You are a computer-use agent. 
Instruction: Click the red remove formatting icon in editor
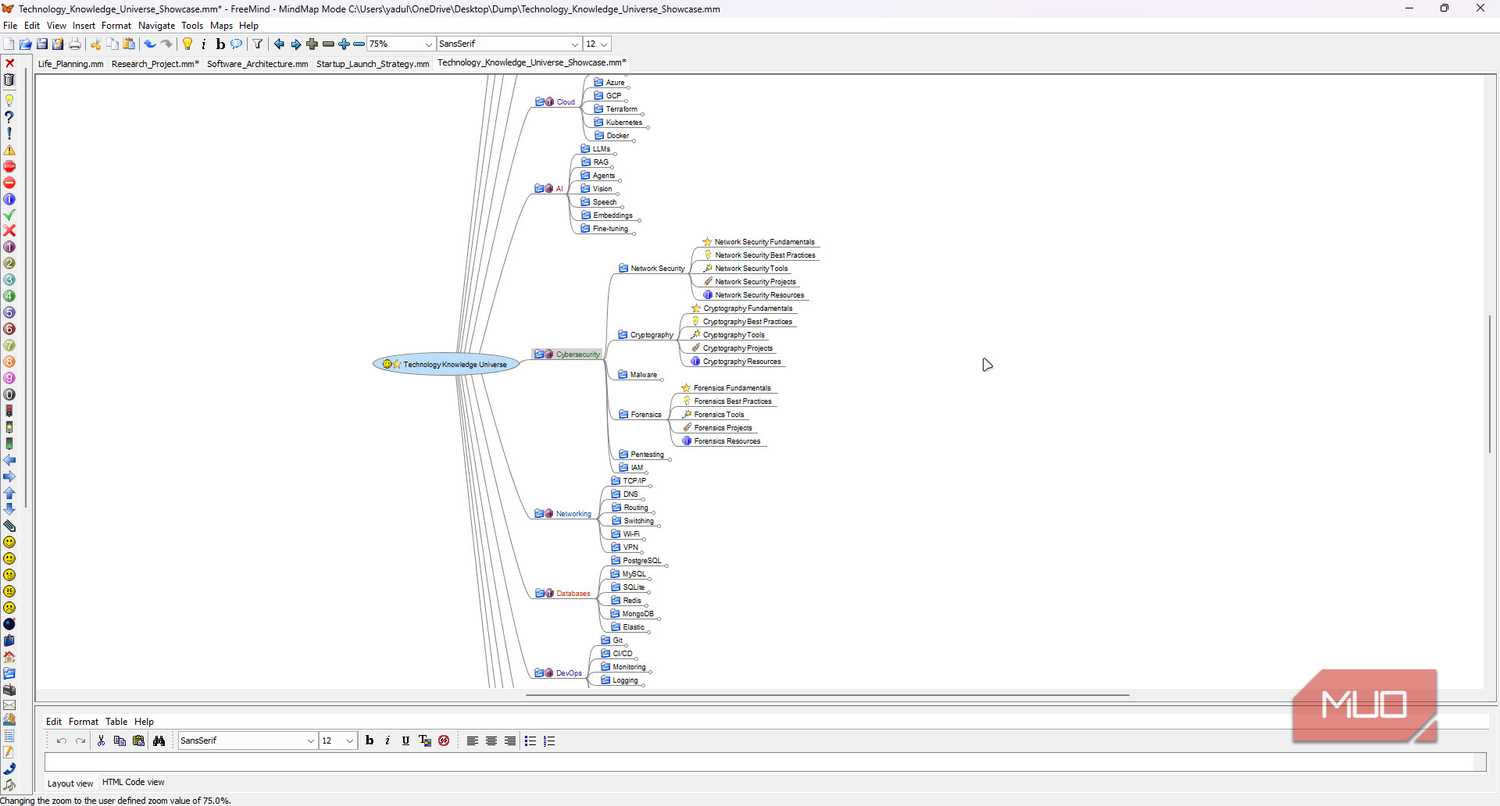point(443,741)
